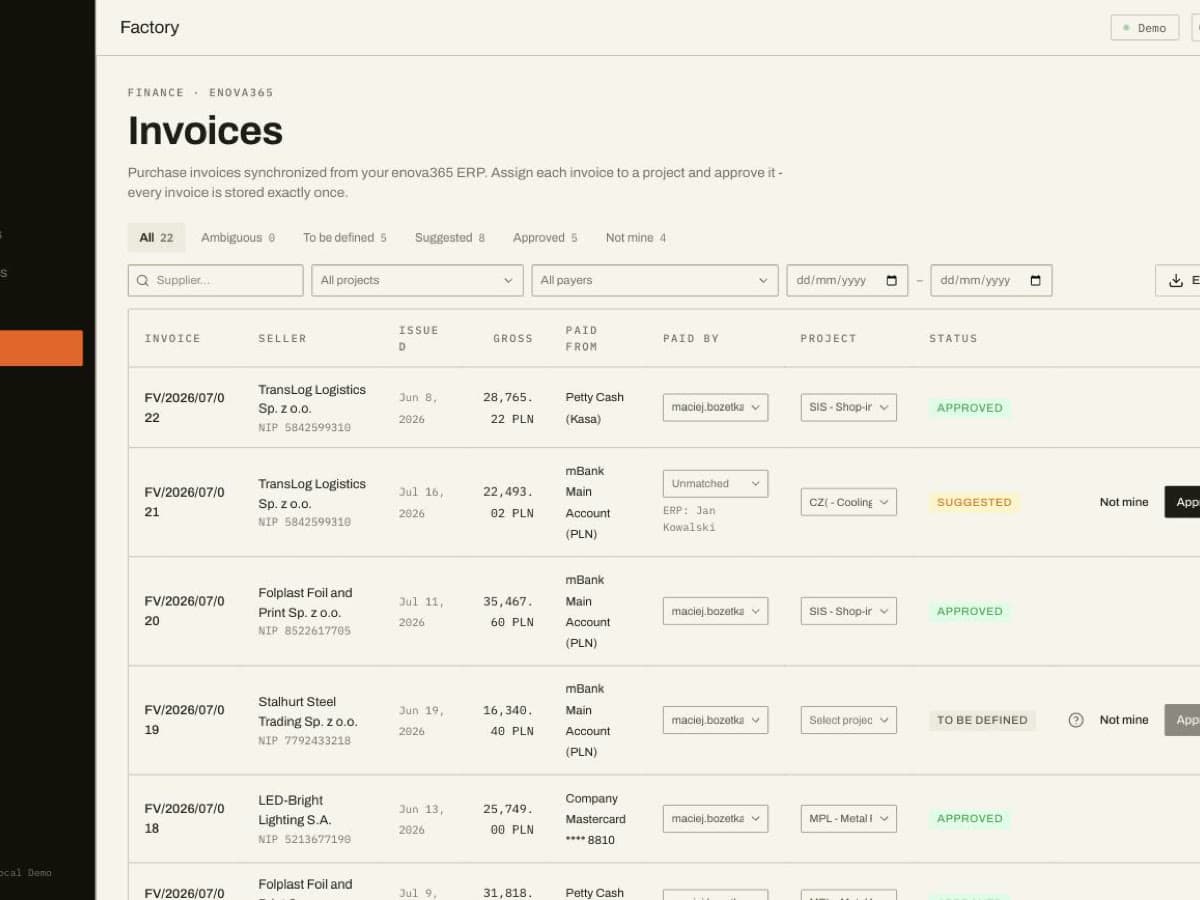The width and height of the screenshot is (1200, 900).
Task: Click help question icon in FV/2026/07/019 row
Action: (x=1076, y=720)
